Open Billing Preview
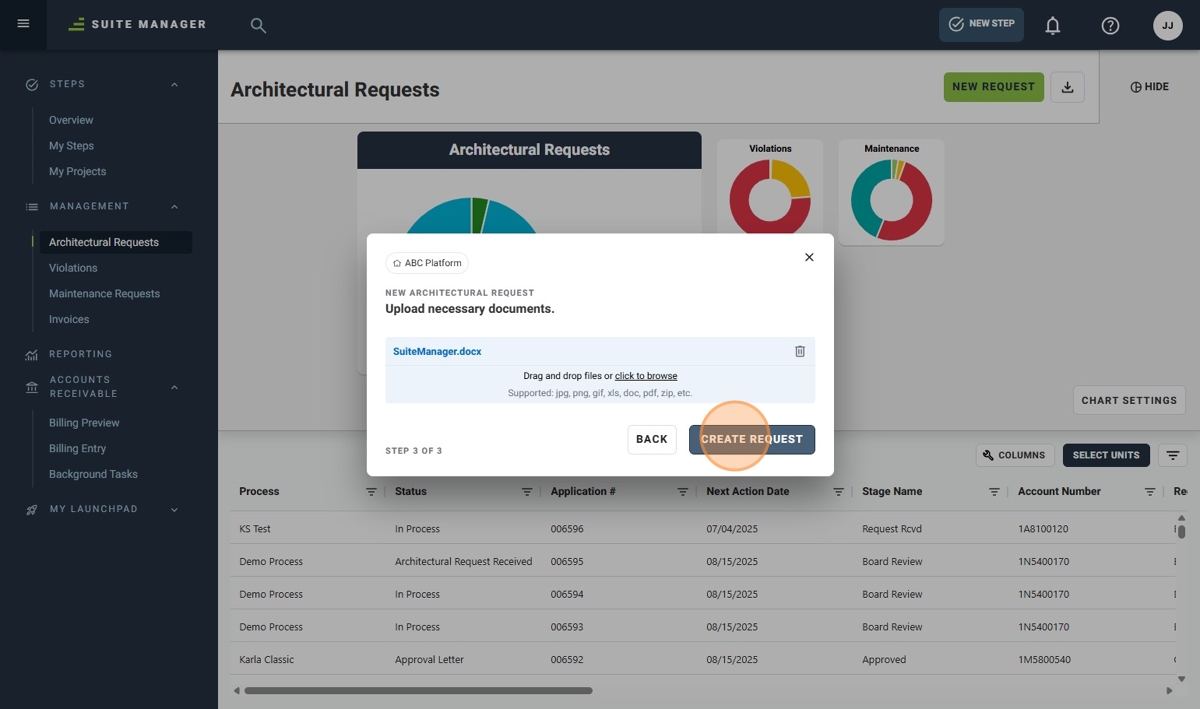 [84, 423]
